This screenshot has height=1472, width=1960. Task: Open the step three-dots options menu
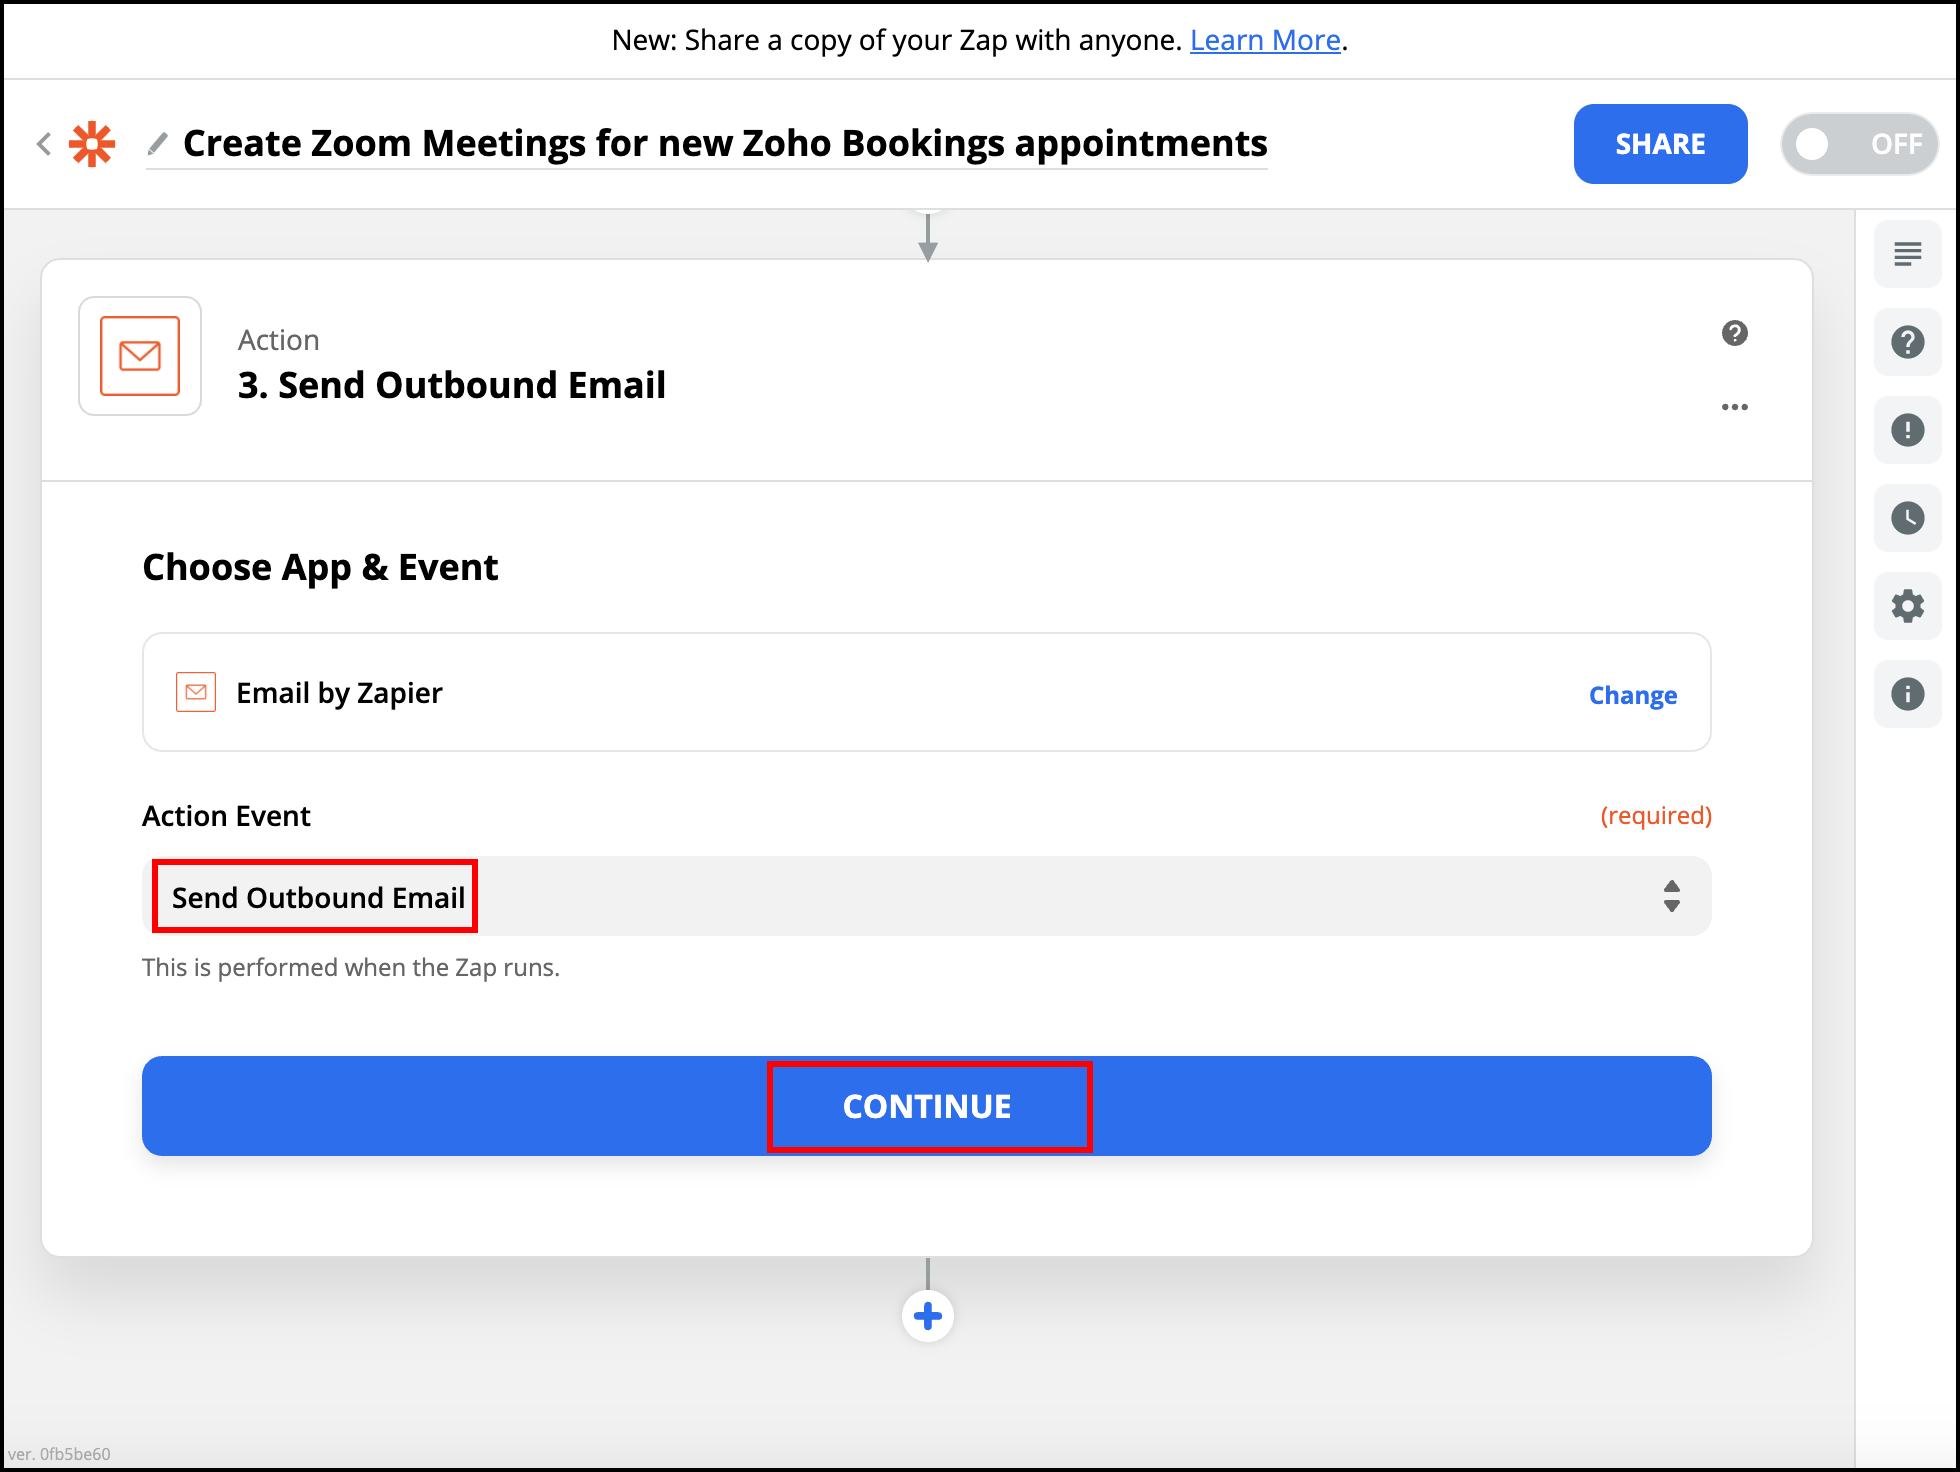[x=1734, y=407]
